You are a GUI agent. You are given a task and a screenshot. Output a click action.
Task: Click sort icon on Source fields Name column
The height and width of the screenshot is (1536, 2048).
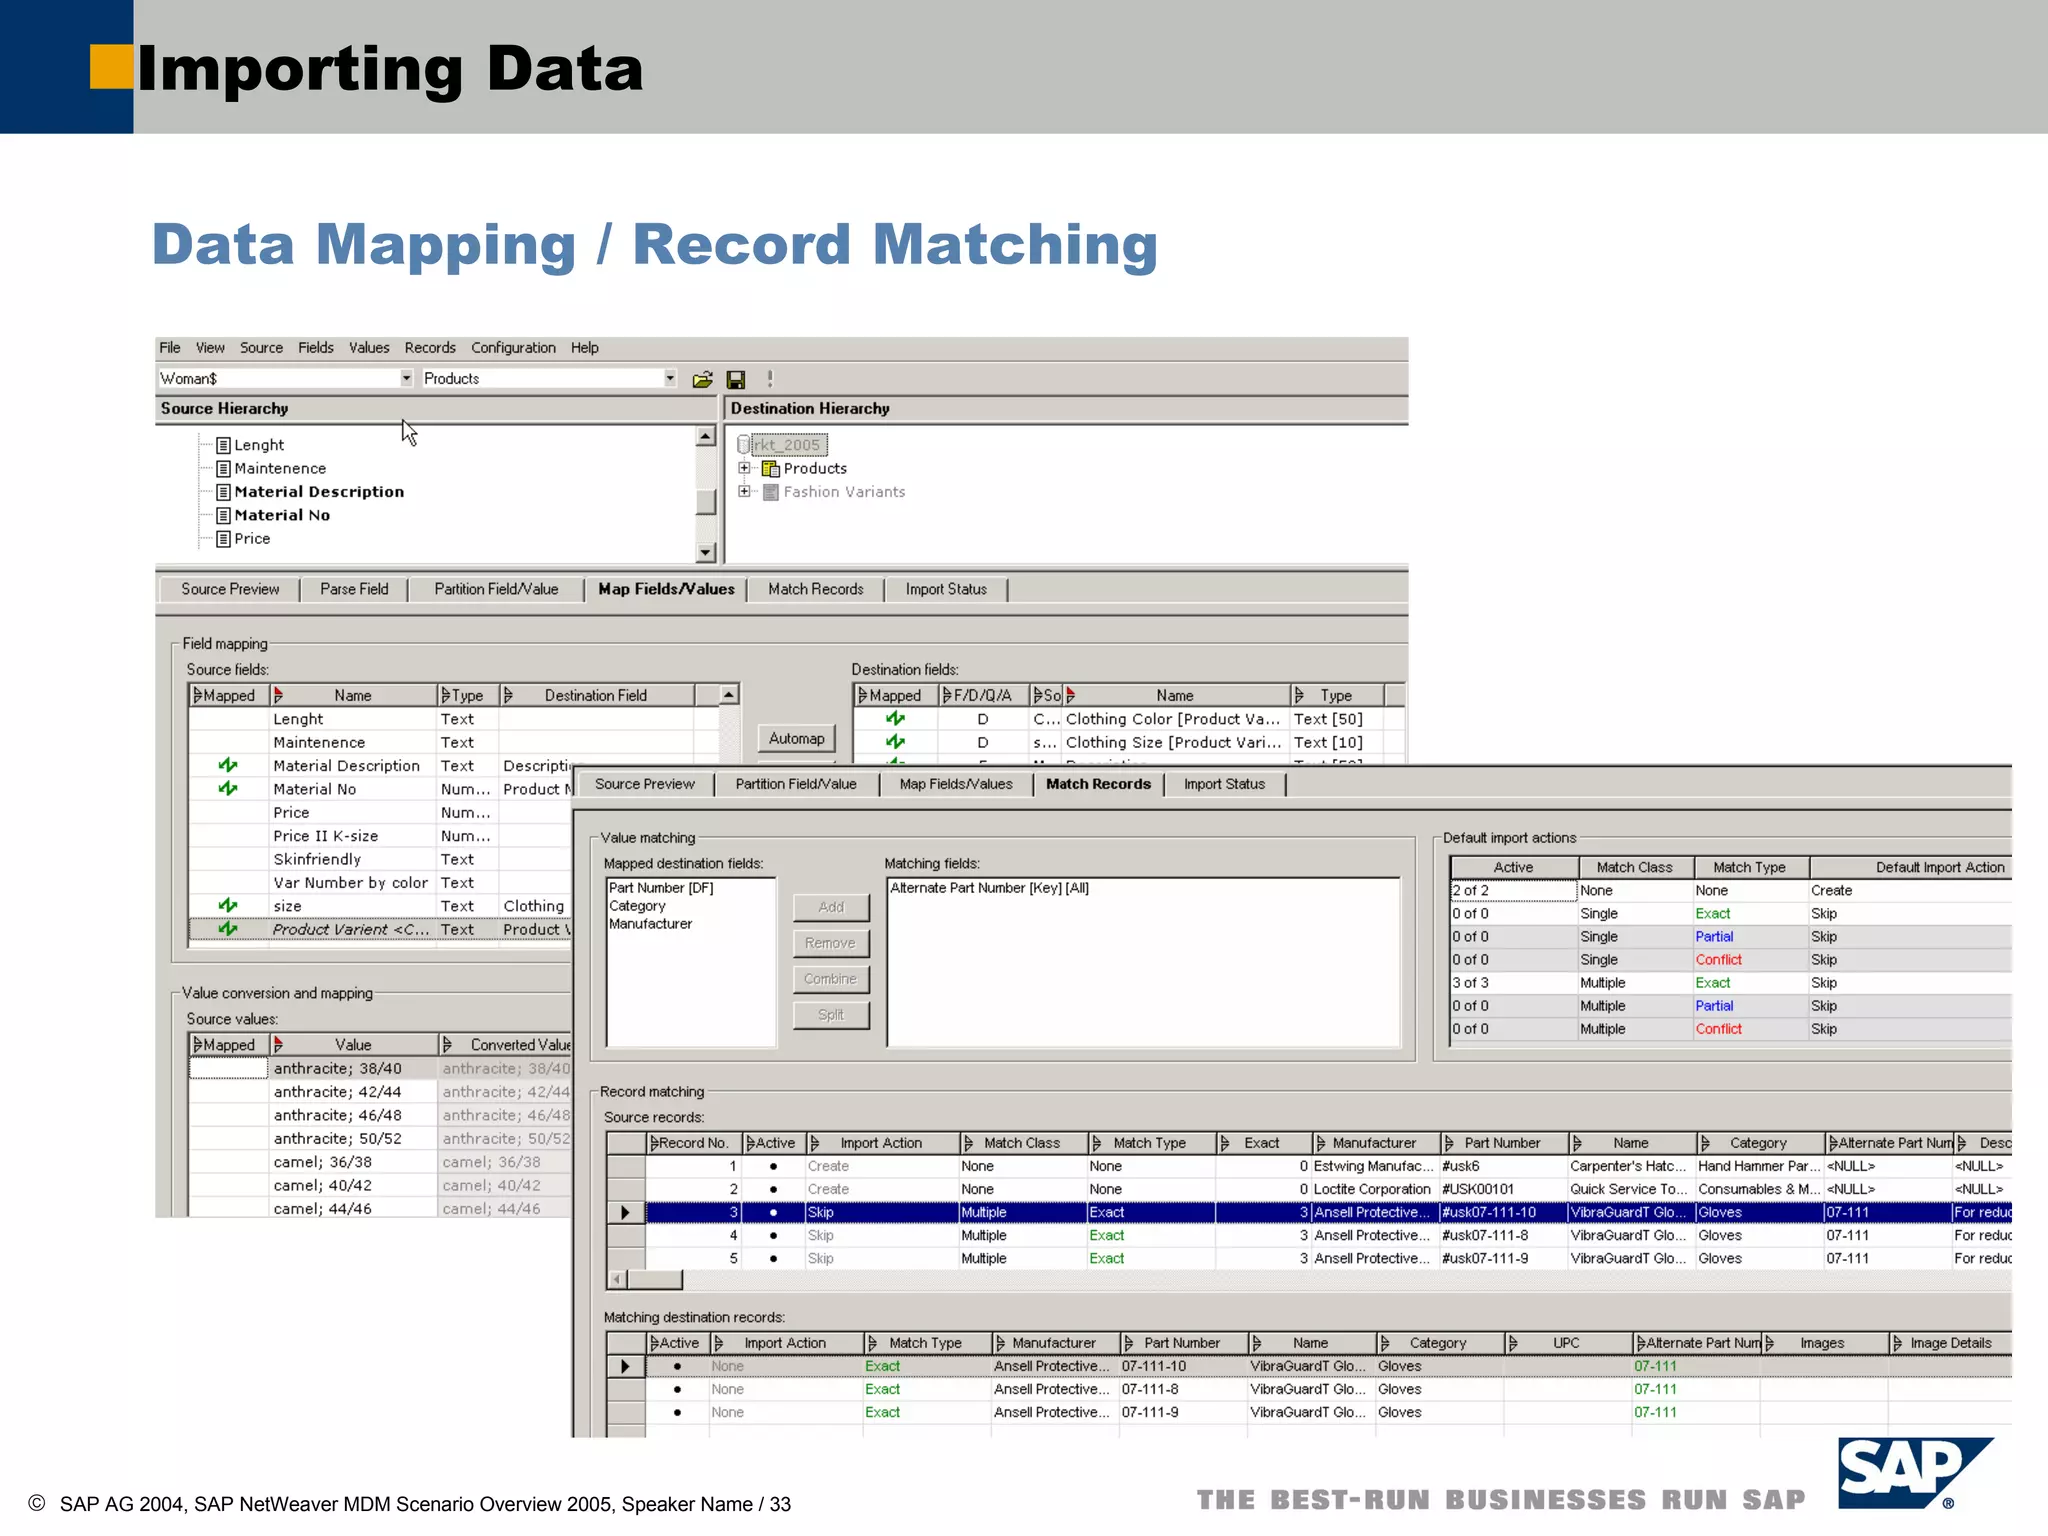(x=279, y=695)
